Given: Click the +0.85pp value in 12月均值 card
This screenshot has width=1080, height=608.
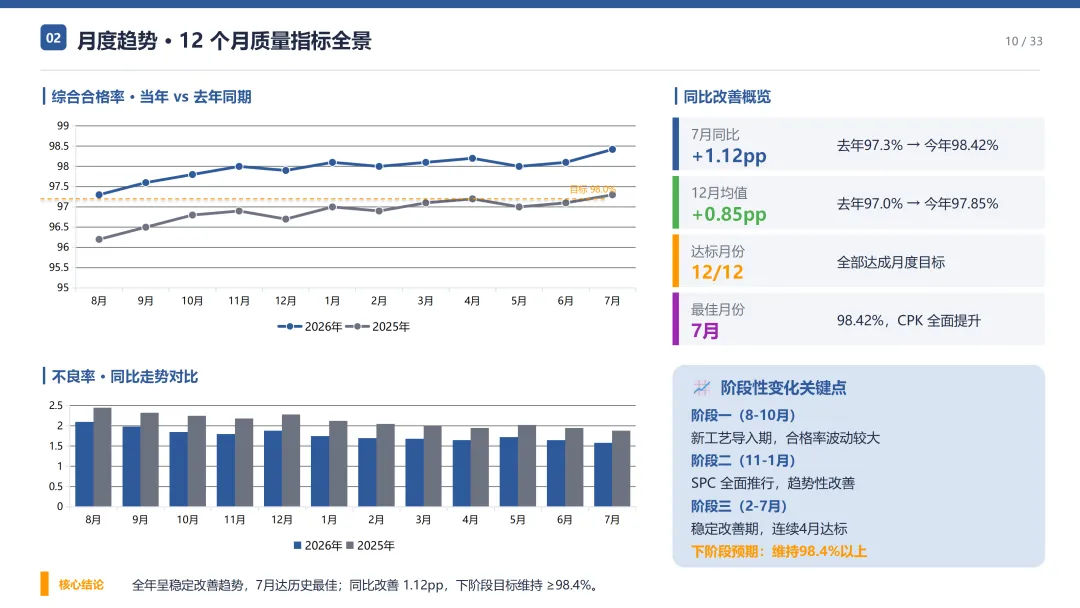Looking at the screenshot, I should [x=729, y=214].
